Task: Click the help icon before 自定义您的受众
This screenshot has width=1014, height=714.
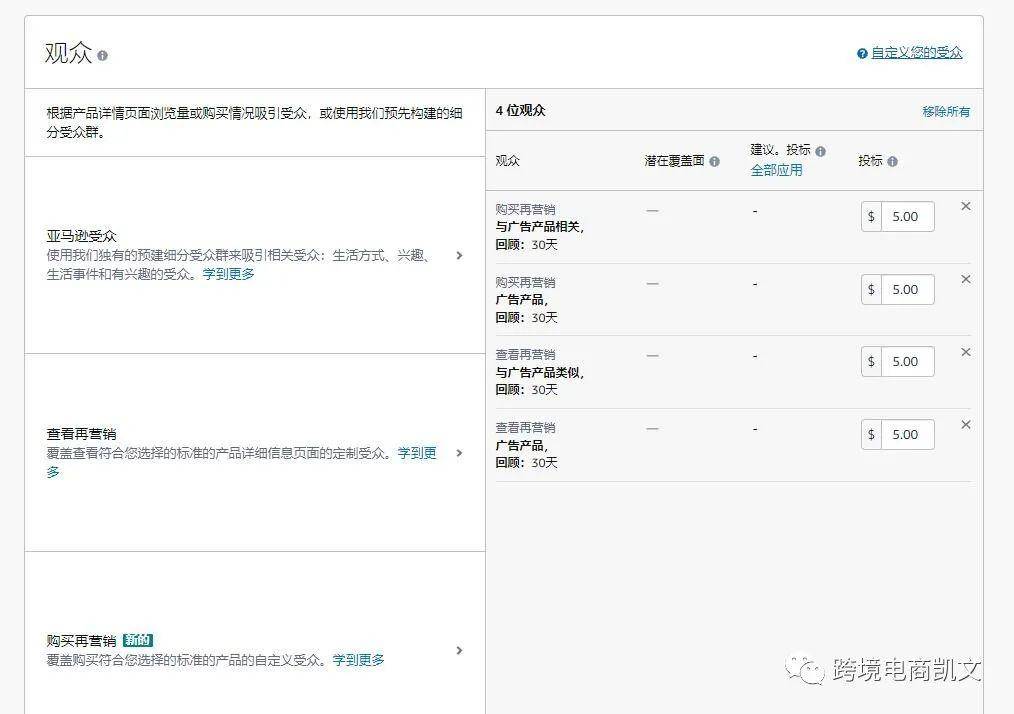Action: click(x=862, y=54)
